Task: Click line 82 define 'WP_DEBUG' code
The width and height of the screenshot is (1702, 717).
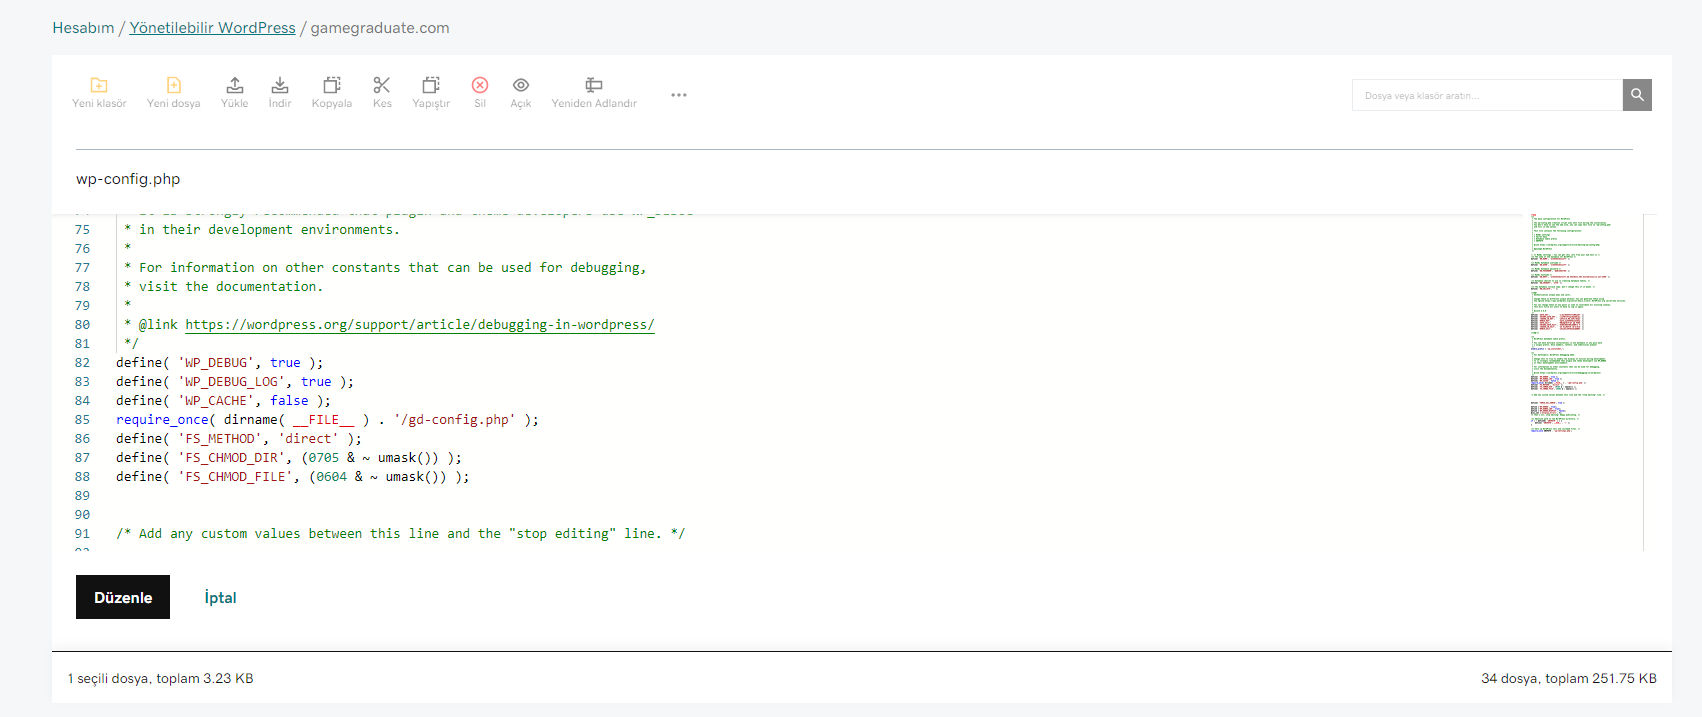Action: click(220, 363)
